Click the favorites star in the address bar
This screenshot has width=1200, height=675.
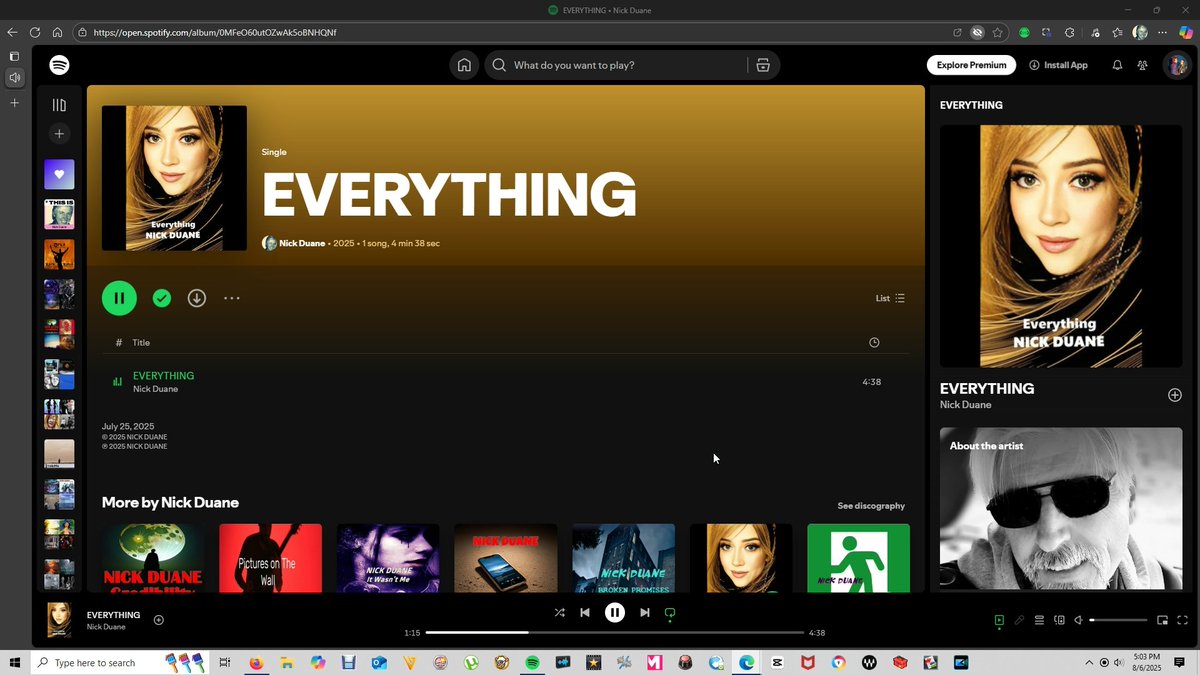(997, 32)
